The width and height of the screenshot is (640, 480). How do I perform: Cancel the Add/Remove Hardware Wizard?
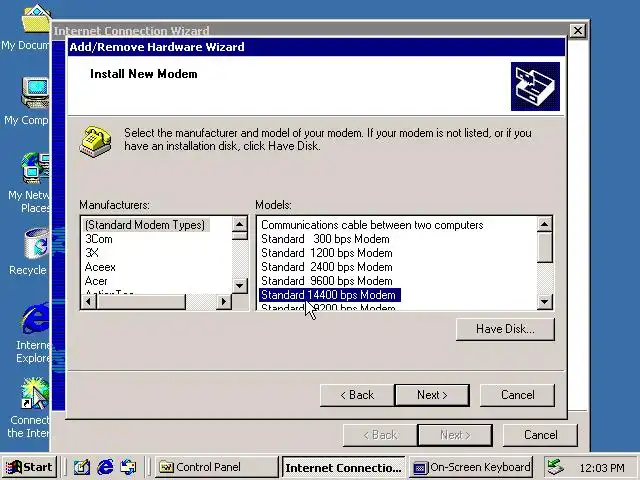517,395
